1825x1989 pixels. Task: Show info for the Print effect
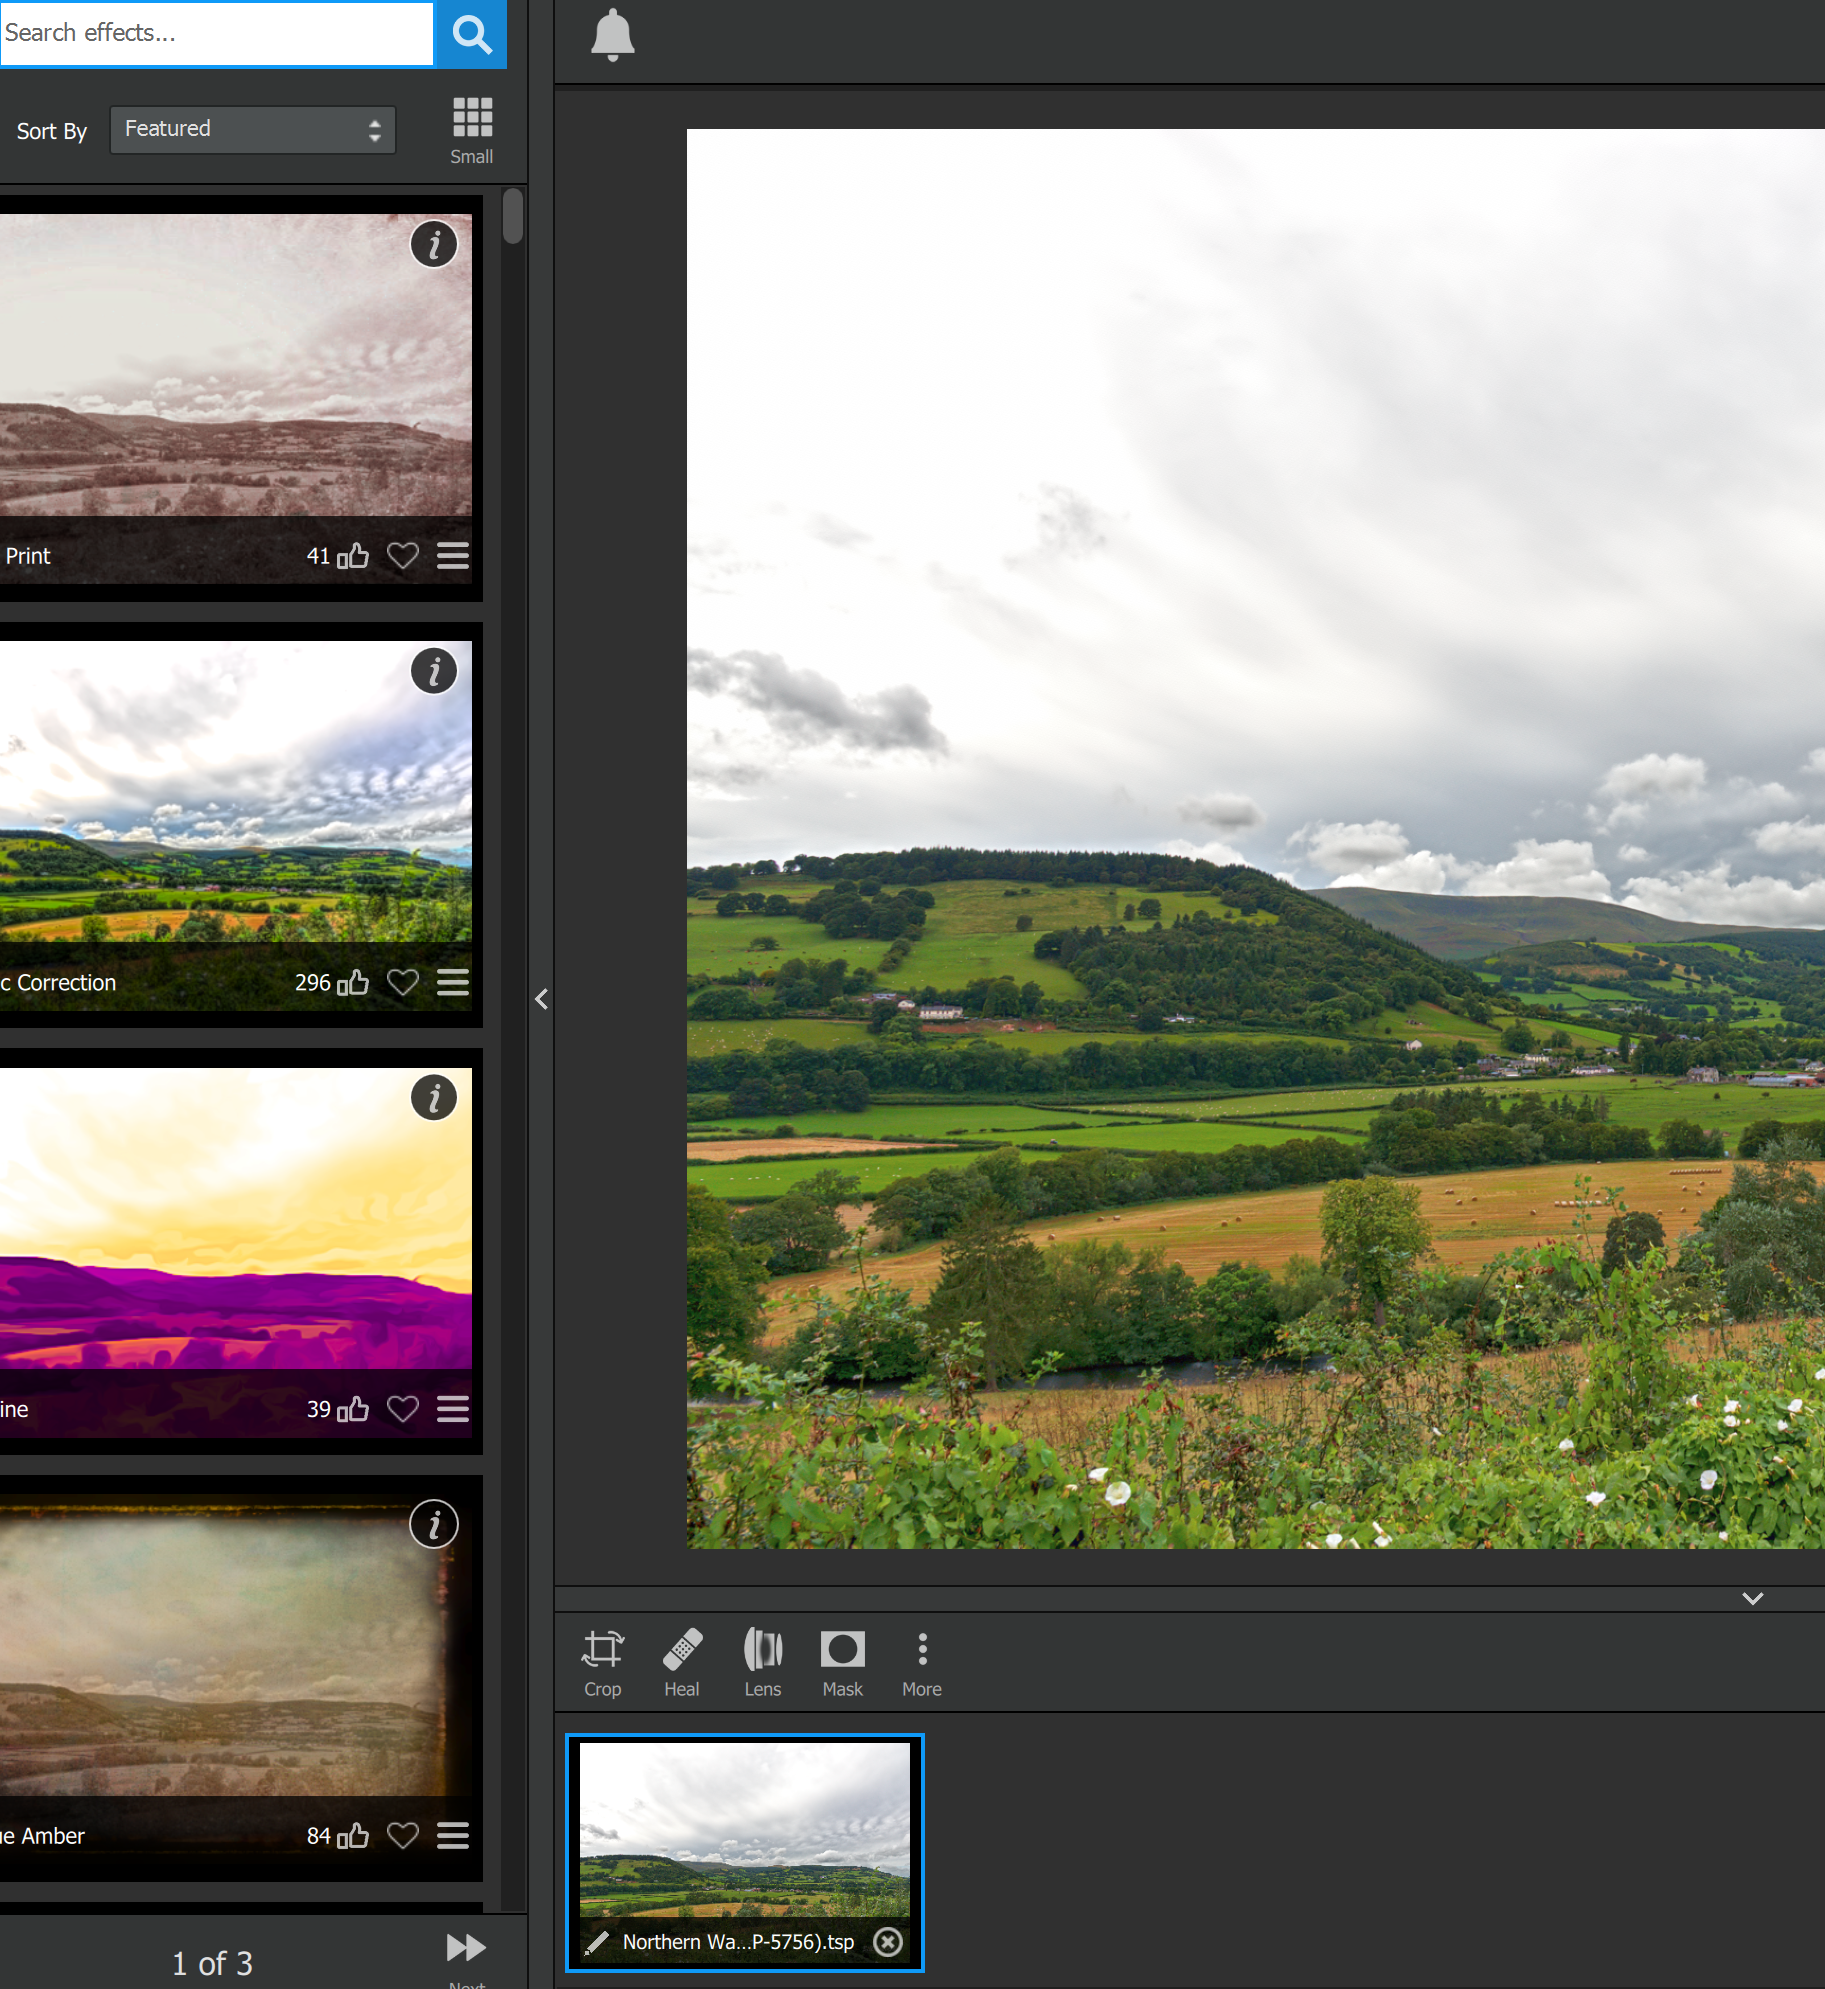click(x=434, y=244)
